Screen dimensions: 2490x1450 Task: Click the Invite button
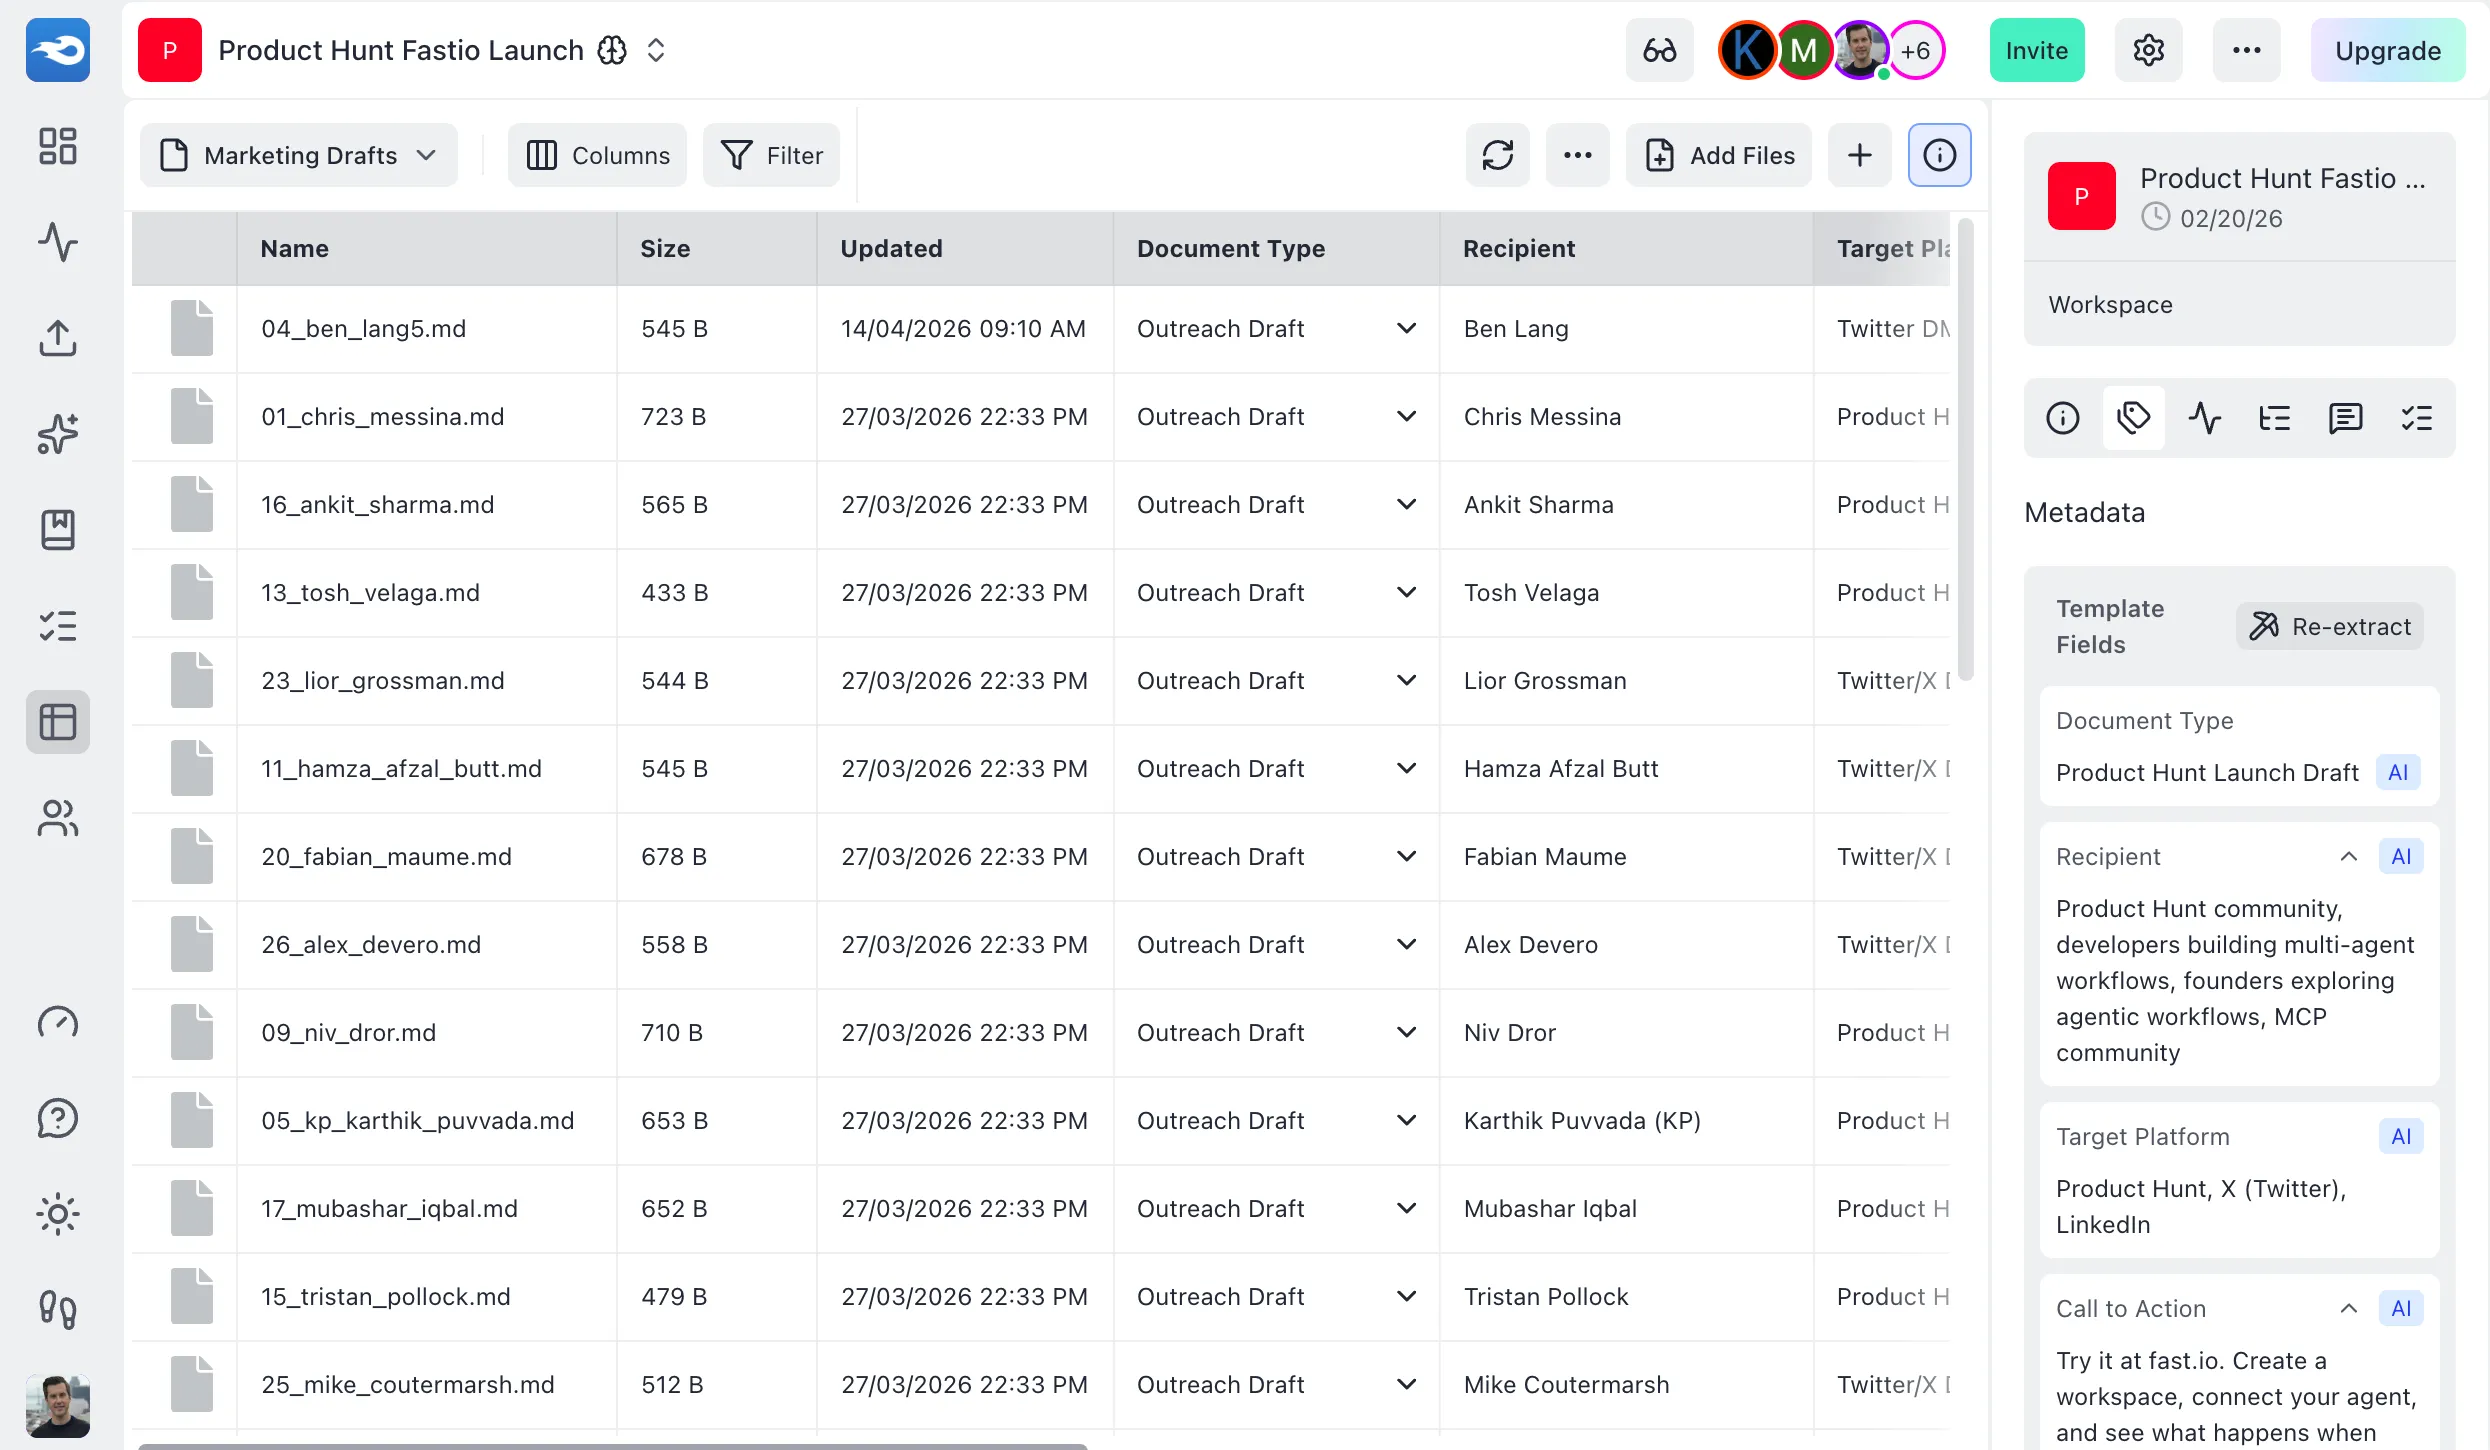(x=2036, y=50)
